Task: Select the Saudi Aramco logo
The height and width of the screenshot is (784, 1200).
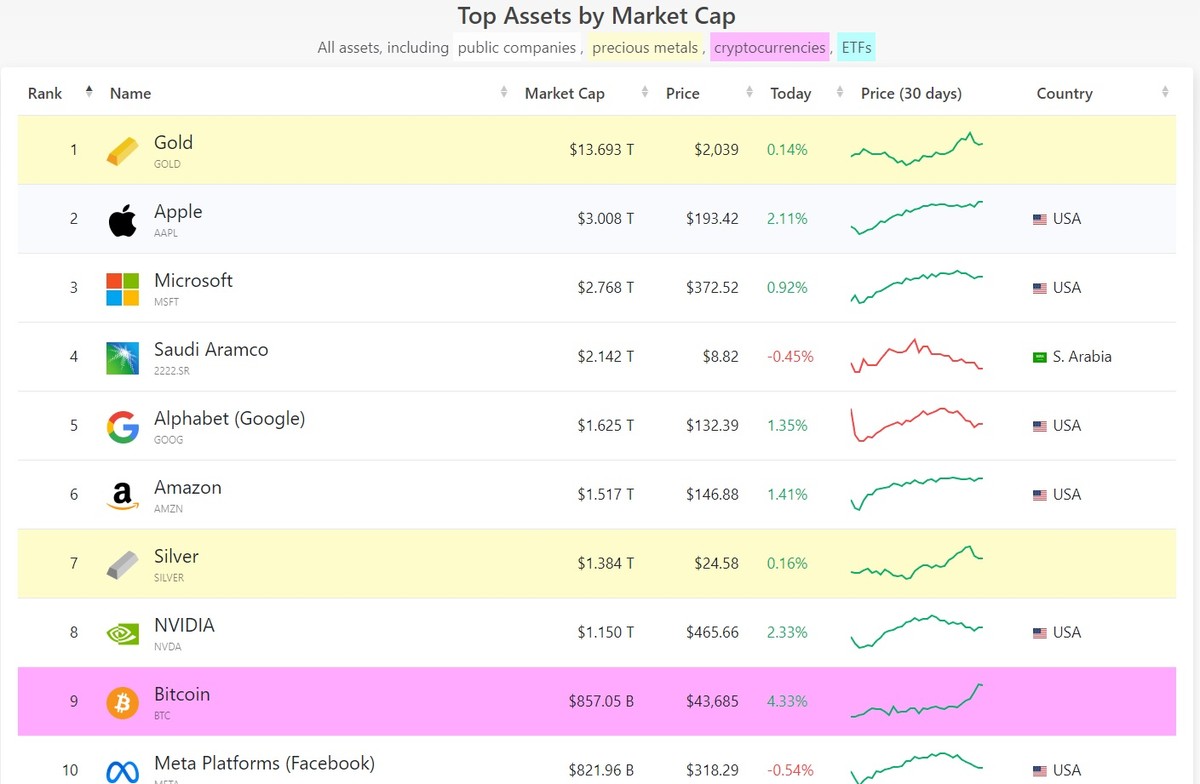Action: [121, 357]
